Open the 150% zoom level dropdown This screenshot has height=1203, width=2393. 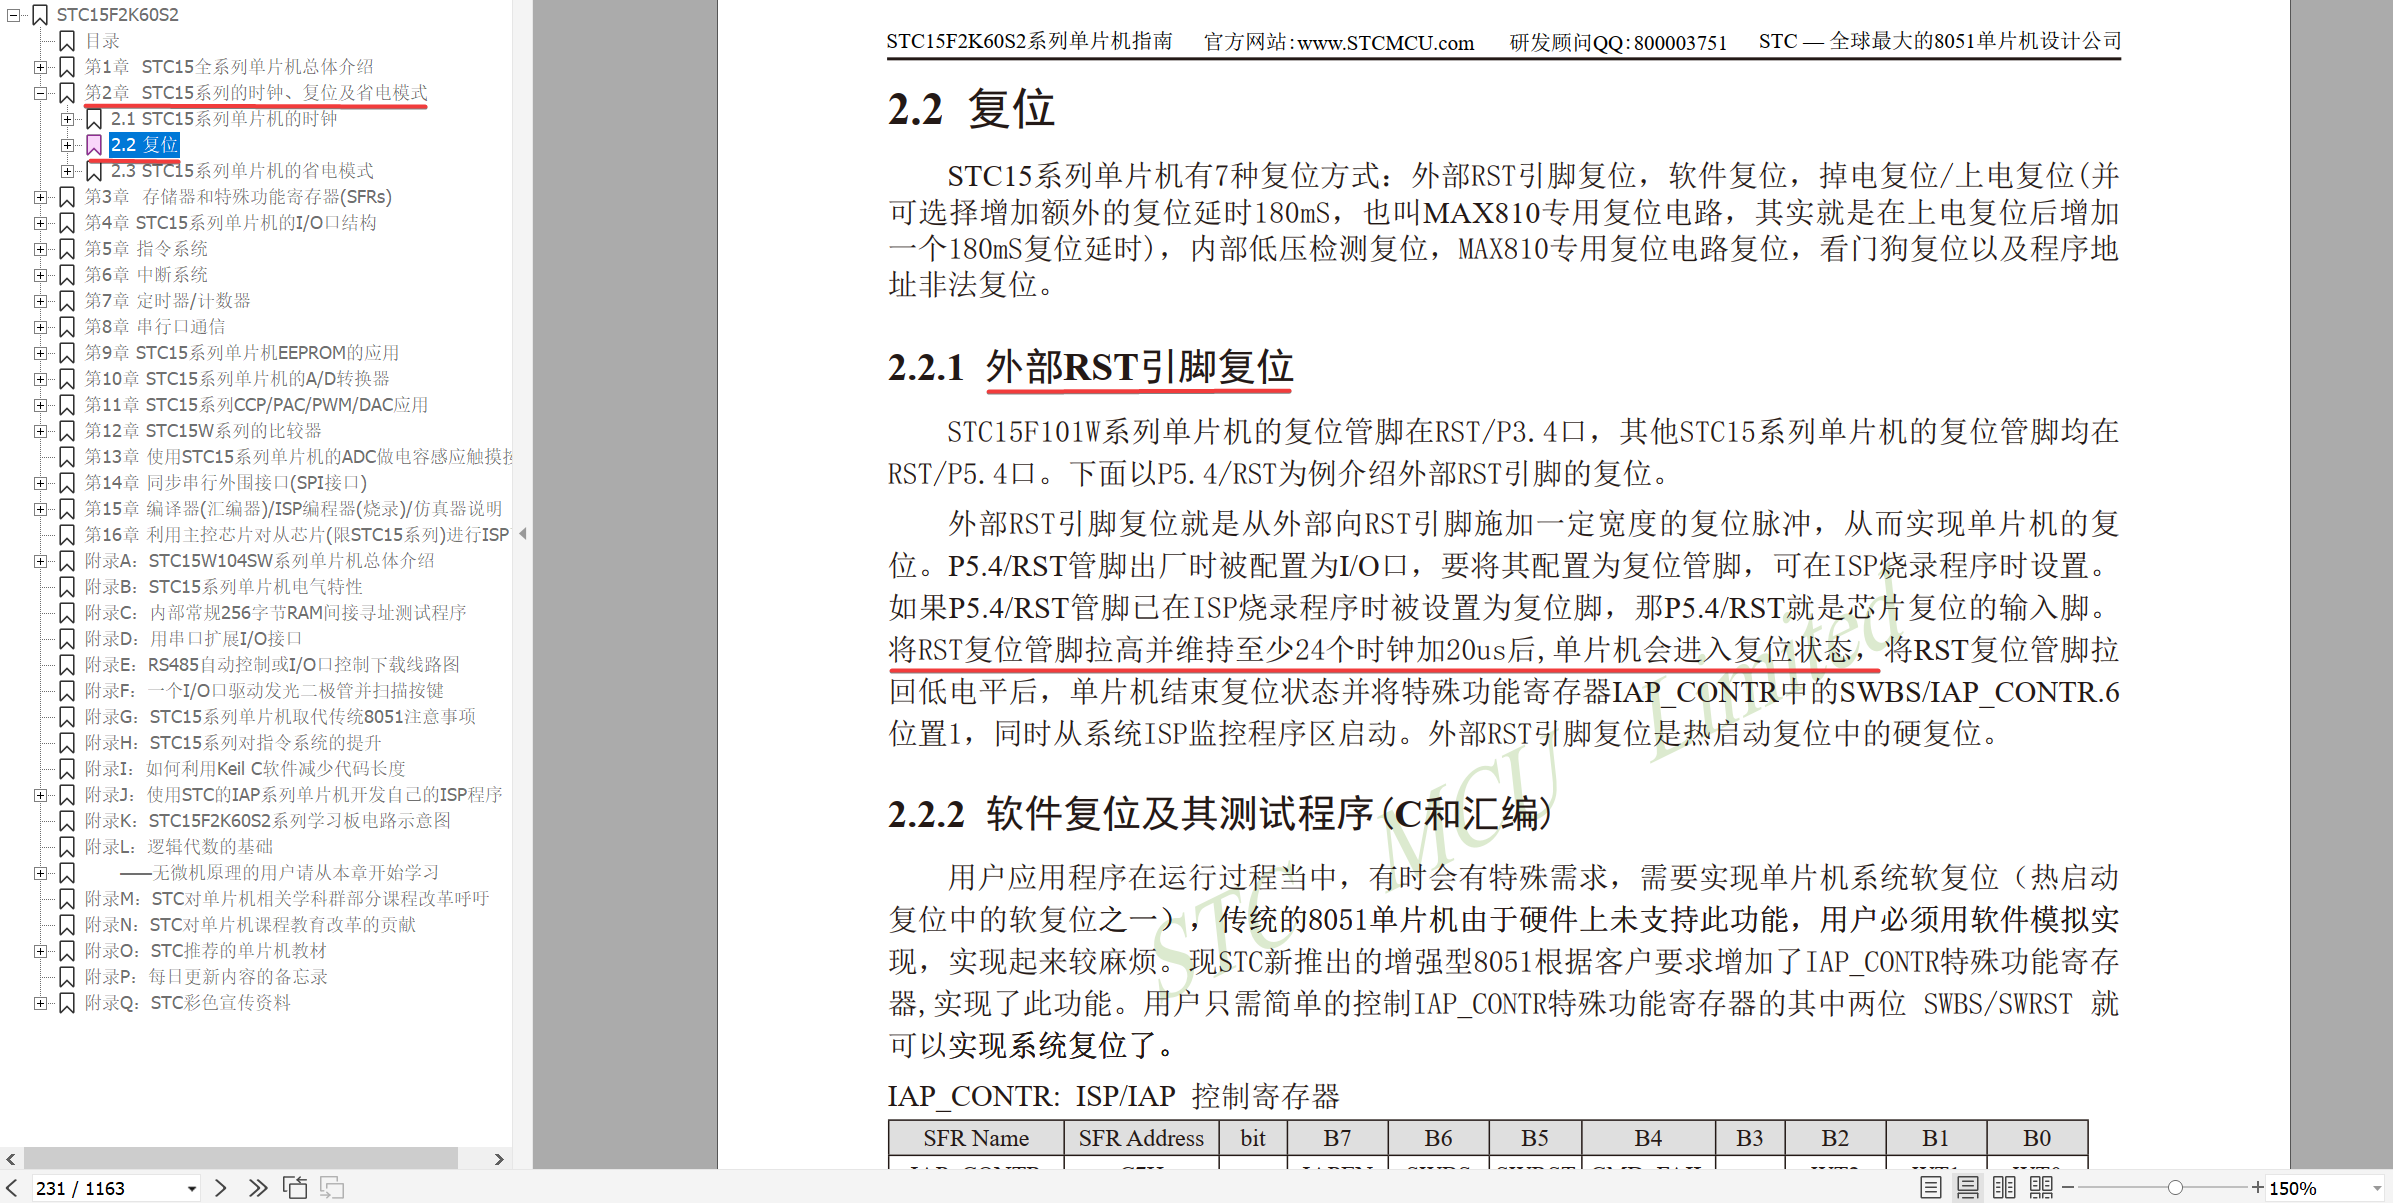(2377, 1188)
